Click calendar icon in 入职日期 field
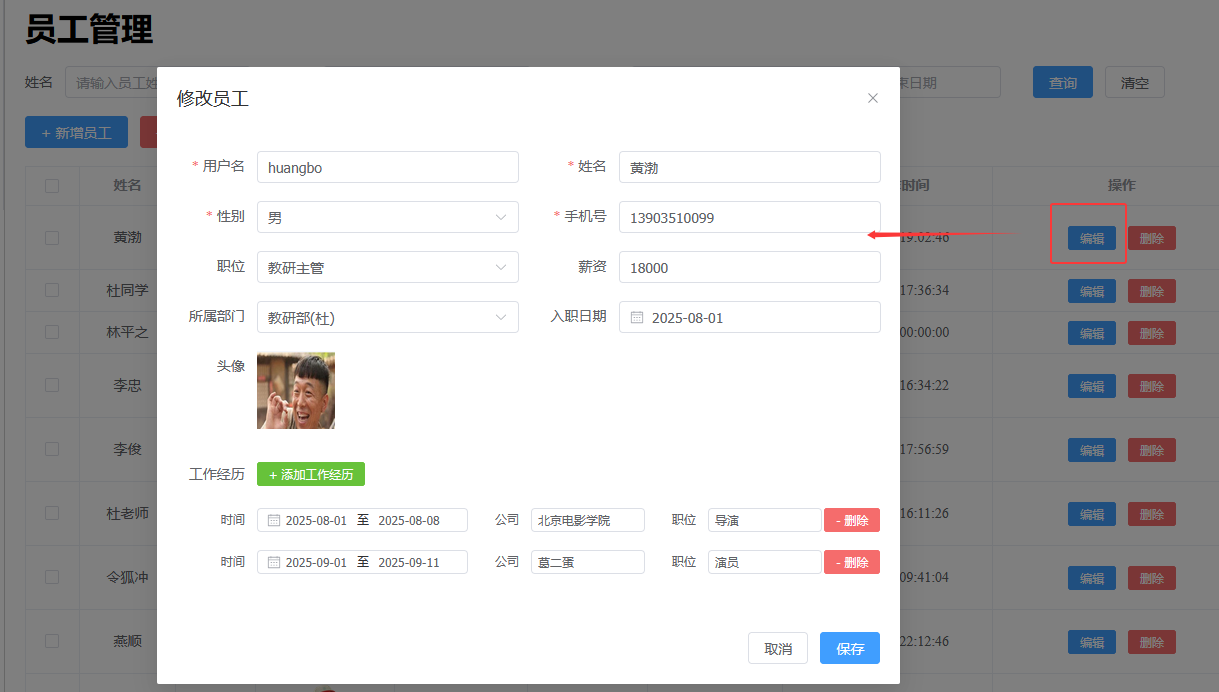The image size is (1219, 692). (x=637, y=318)
